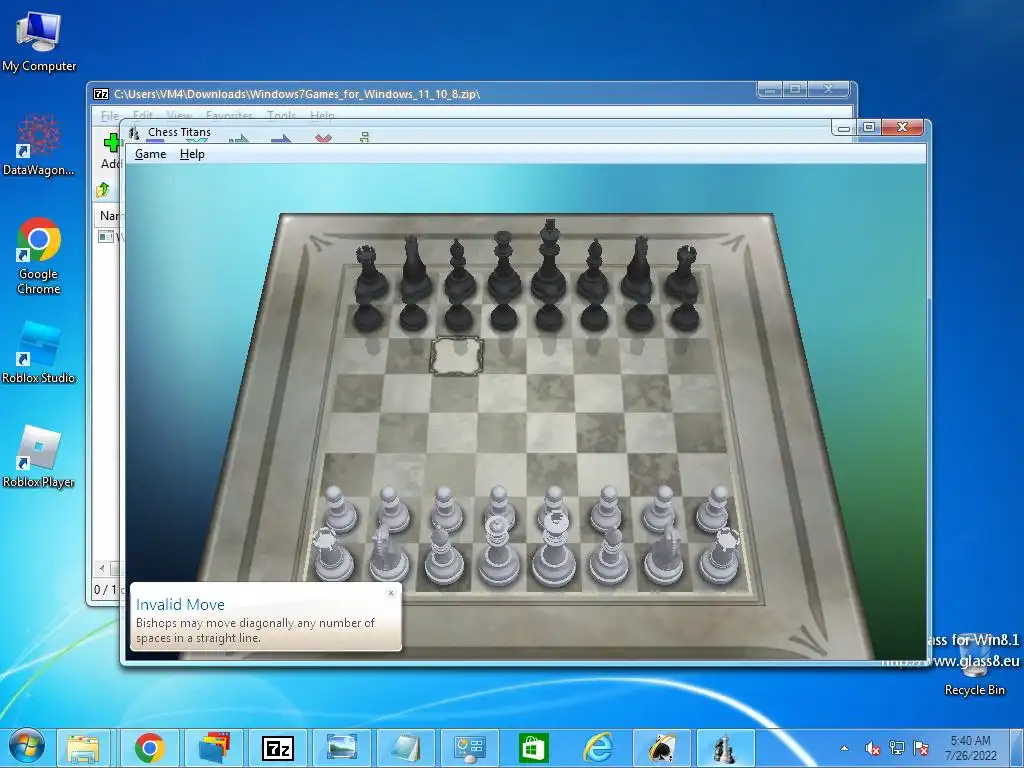Click the black knight on g8

638,268
